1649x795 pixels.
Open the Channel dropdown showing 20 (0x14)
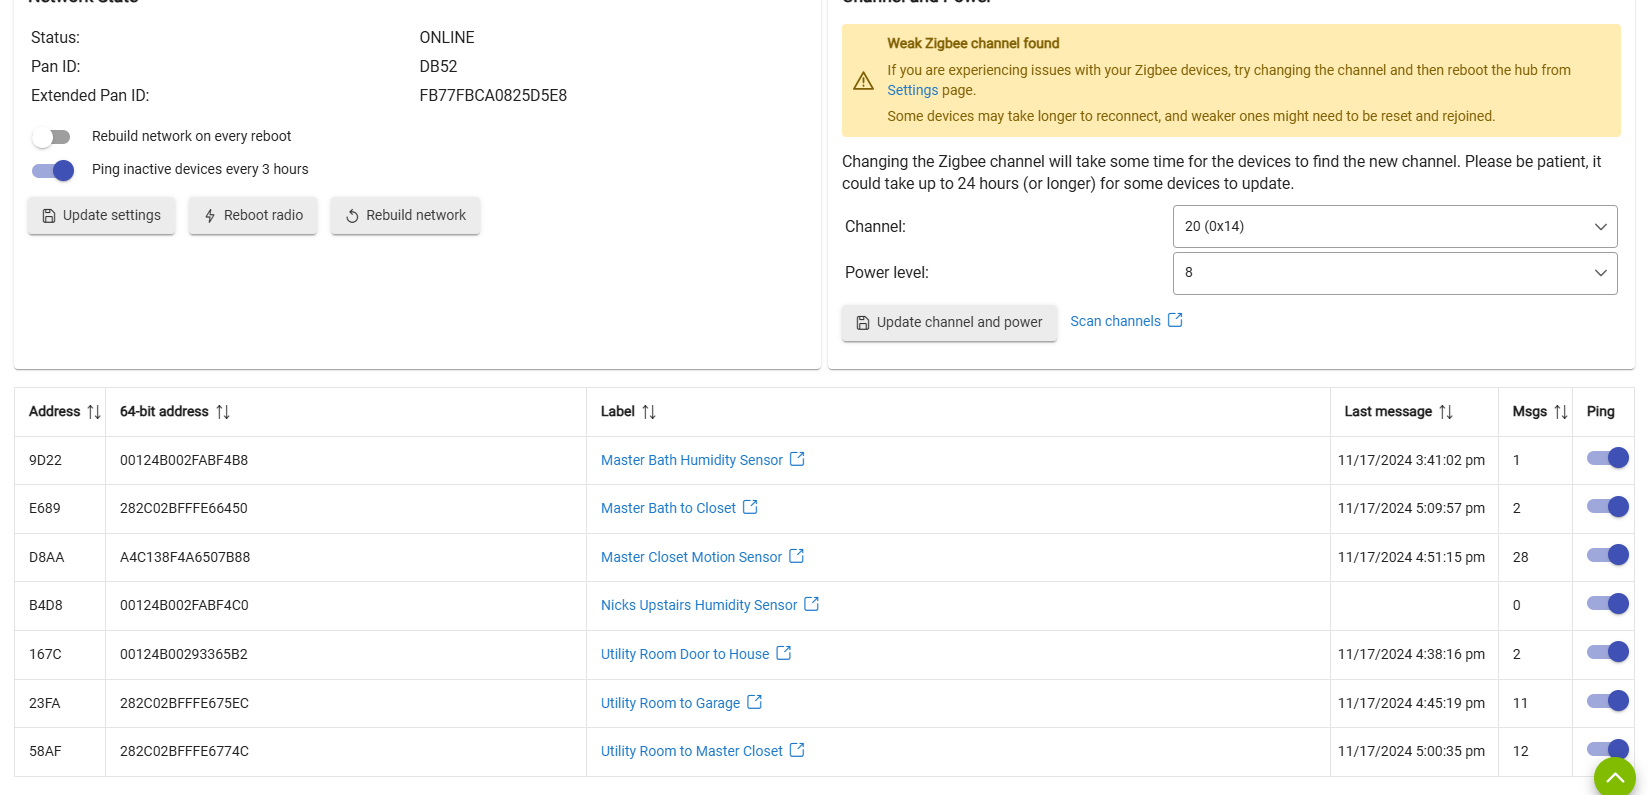coord(1395,227)
